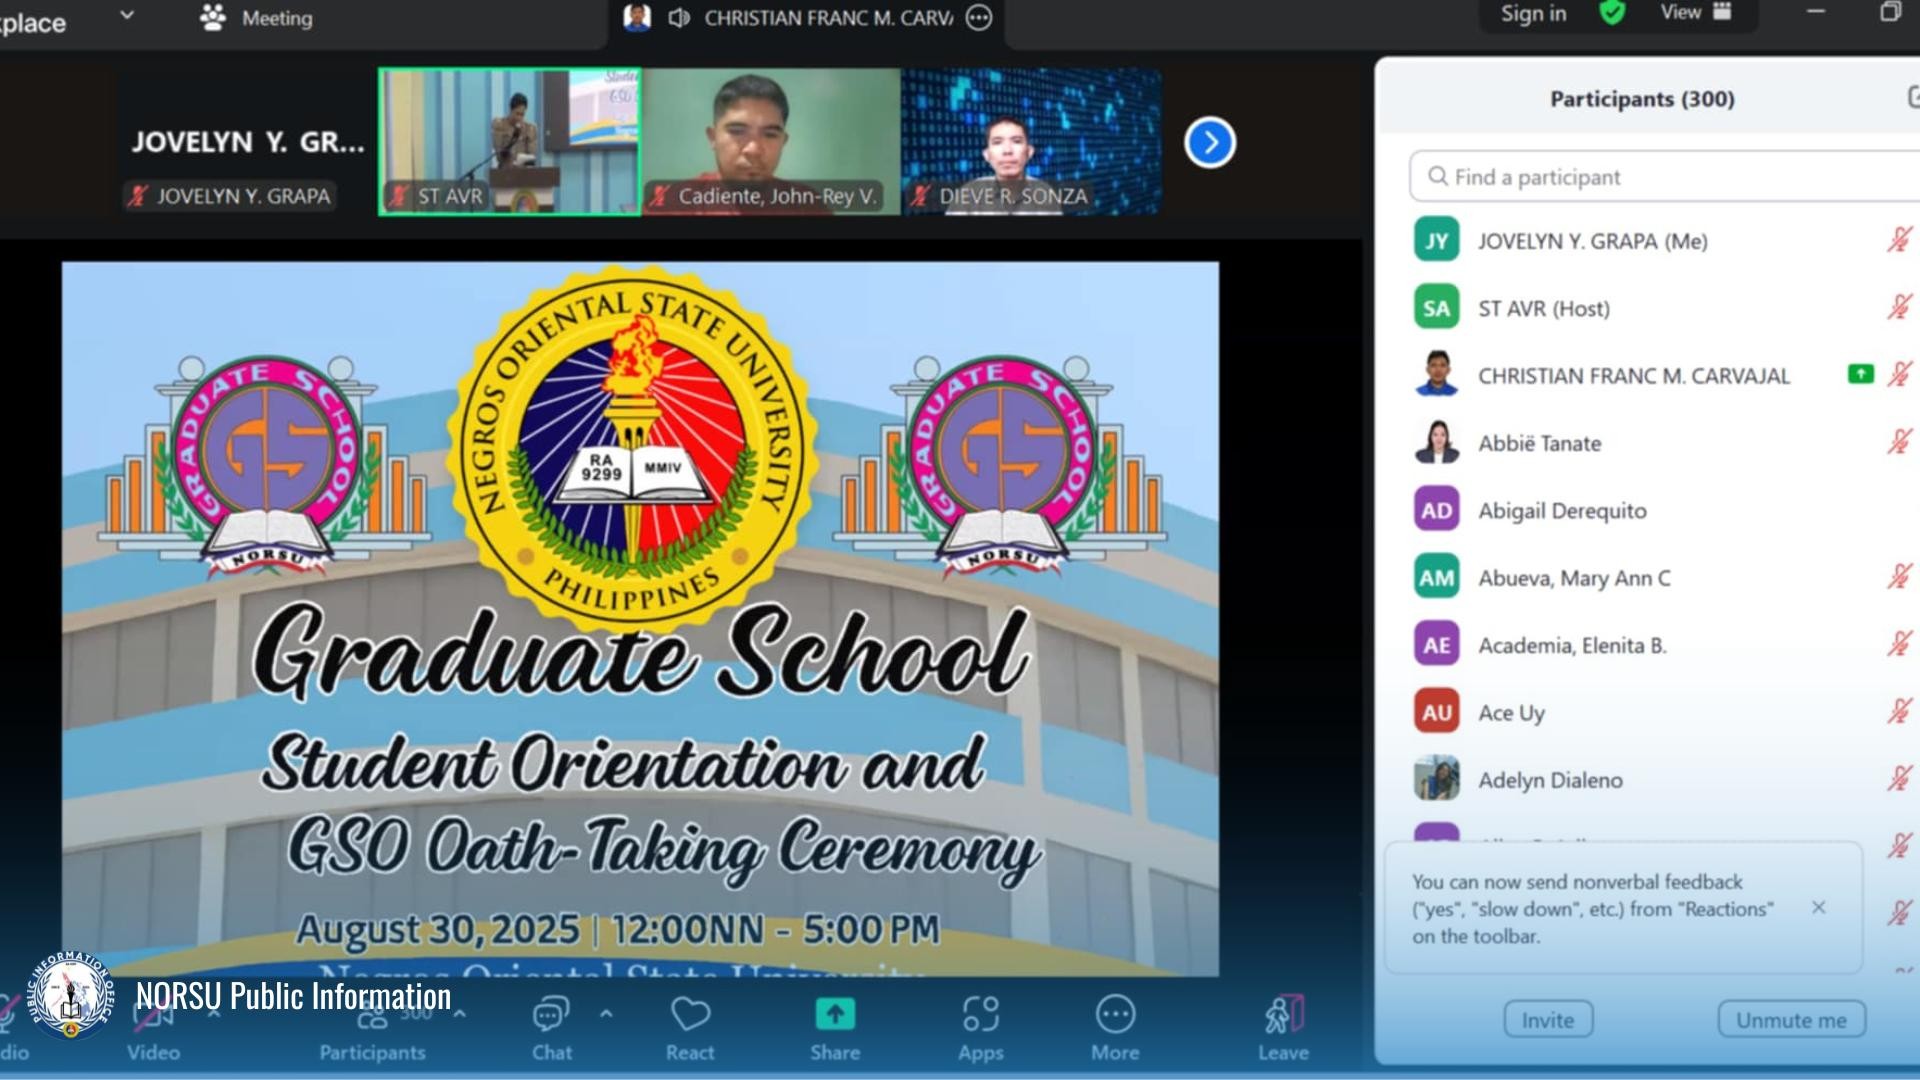Screen dimensions: 1920x1080
Task: Pop out the Participants panel
Action: pos(1913,97)
